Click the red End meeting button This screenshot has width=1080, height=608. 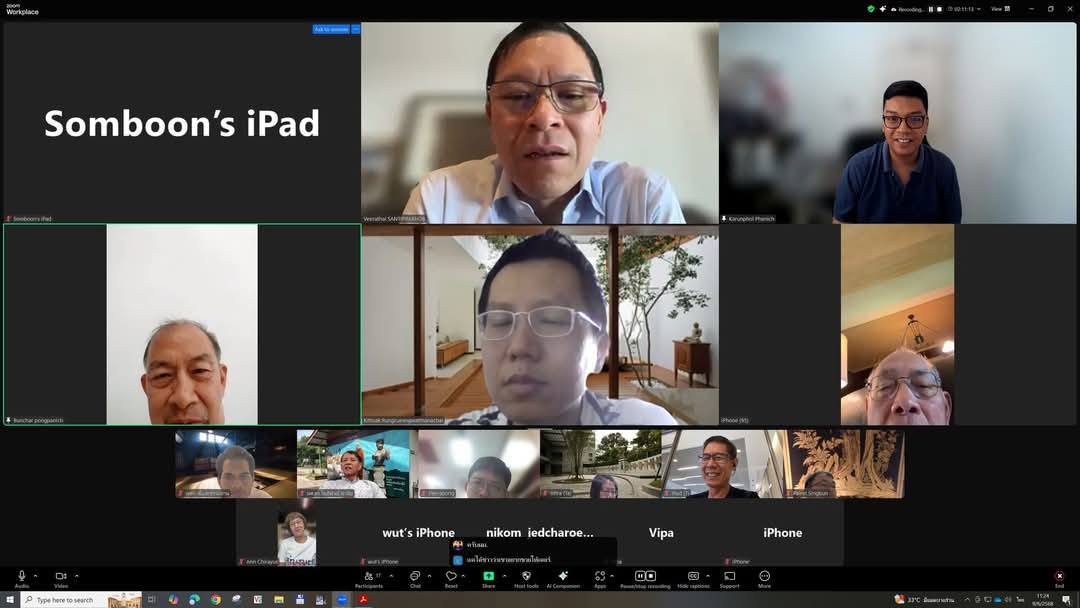(x=1059, y=577)
